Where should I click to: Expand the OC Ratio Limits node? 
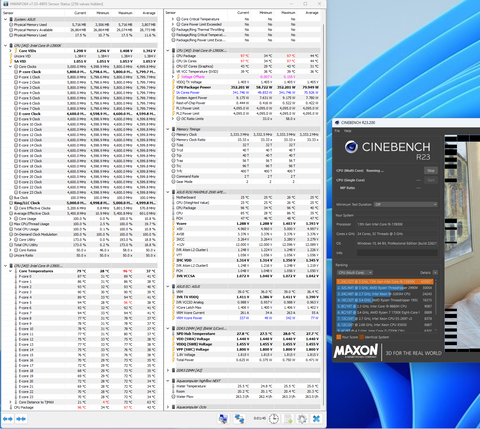(173, 119)
